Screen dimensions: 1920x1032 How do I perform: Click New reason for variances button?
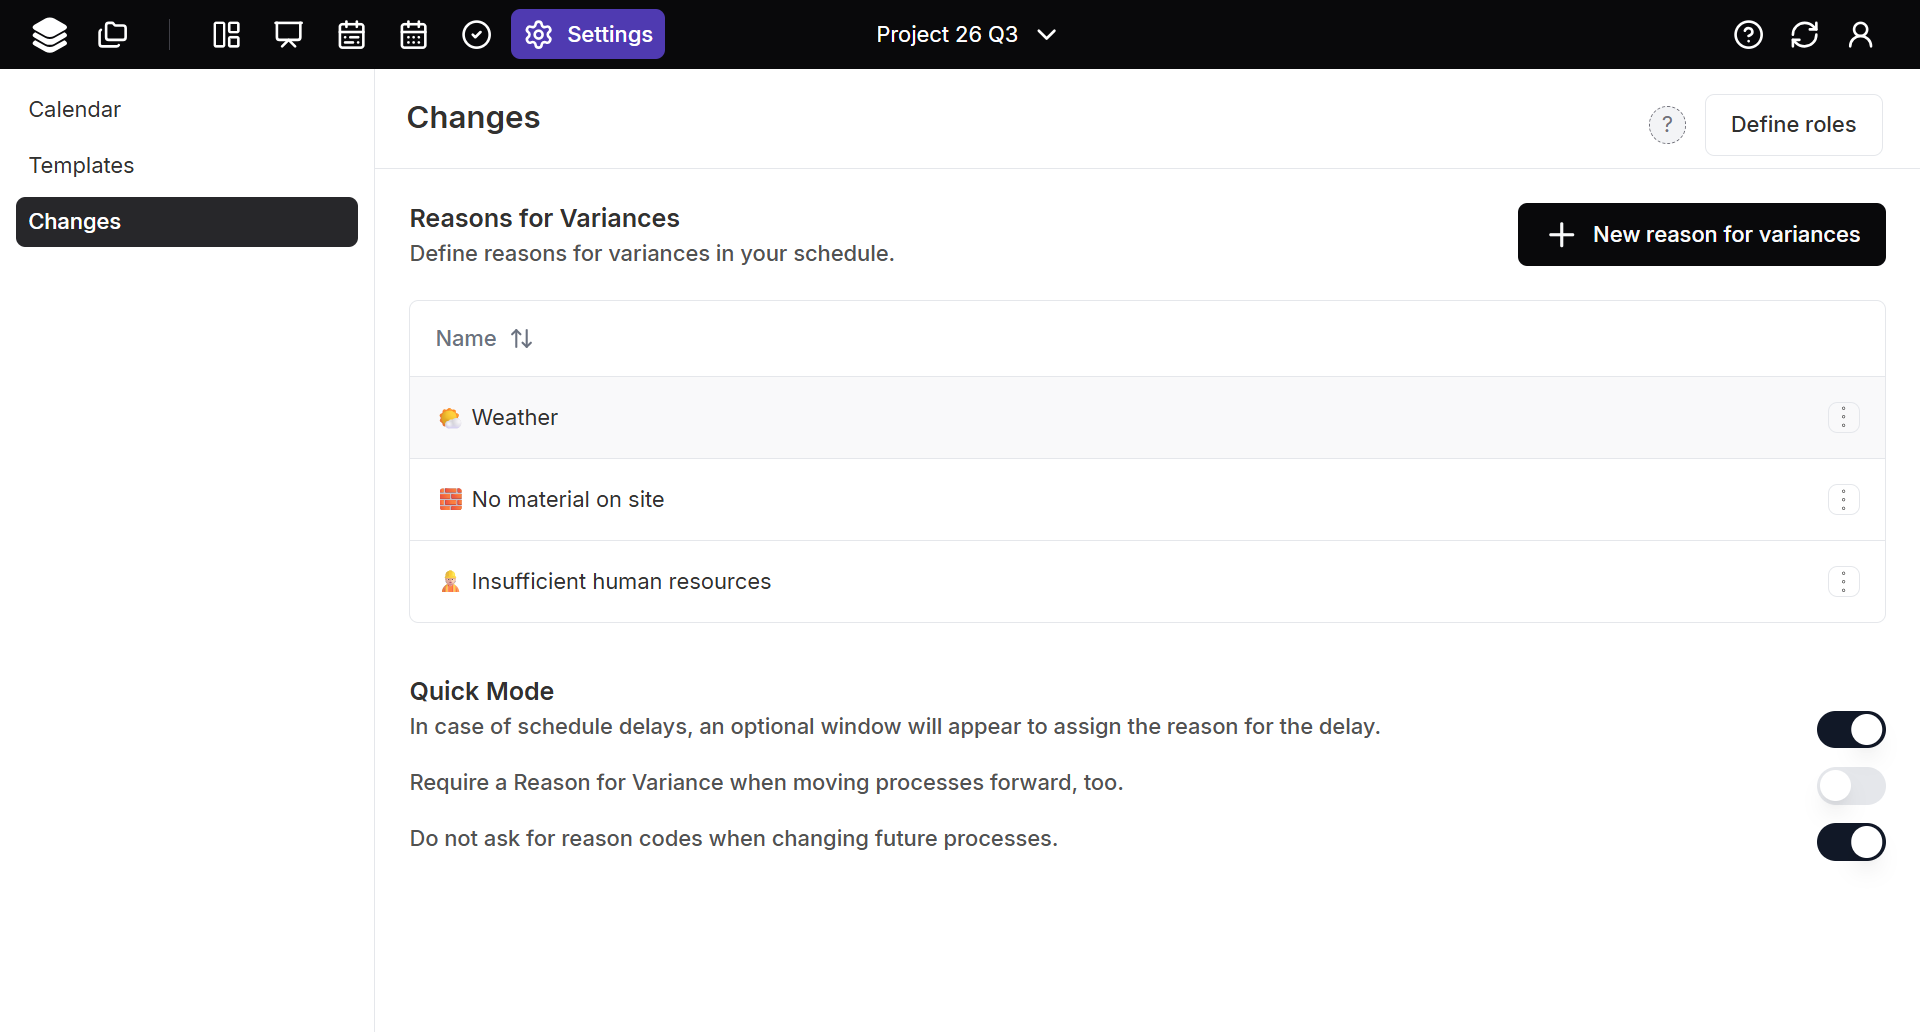click(1701, 235)
